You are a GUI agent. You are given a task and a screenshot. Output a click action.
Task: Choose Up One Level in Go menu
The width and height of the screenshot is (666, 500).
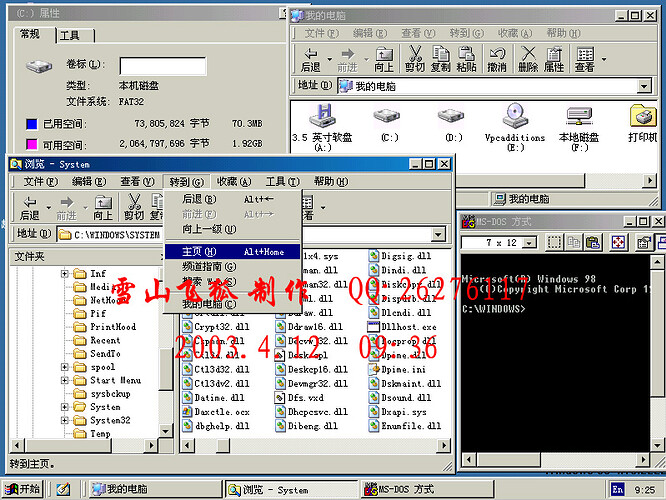click(x=232, y=229)
